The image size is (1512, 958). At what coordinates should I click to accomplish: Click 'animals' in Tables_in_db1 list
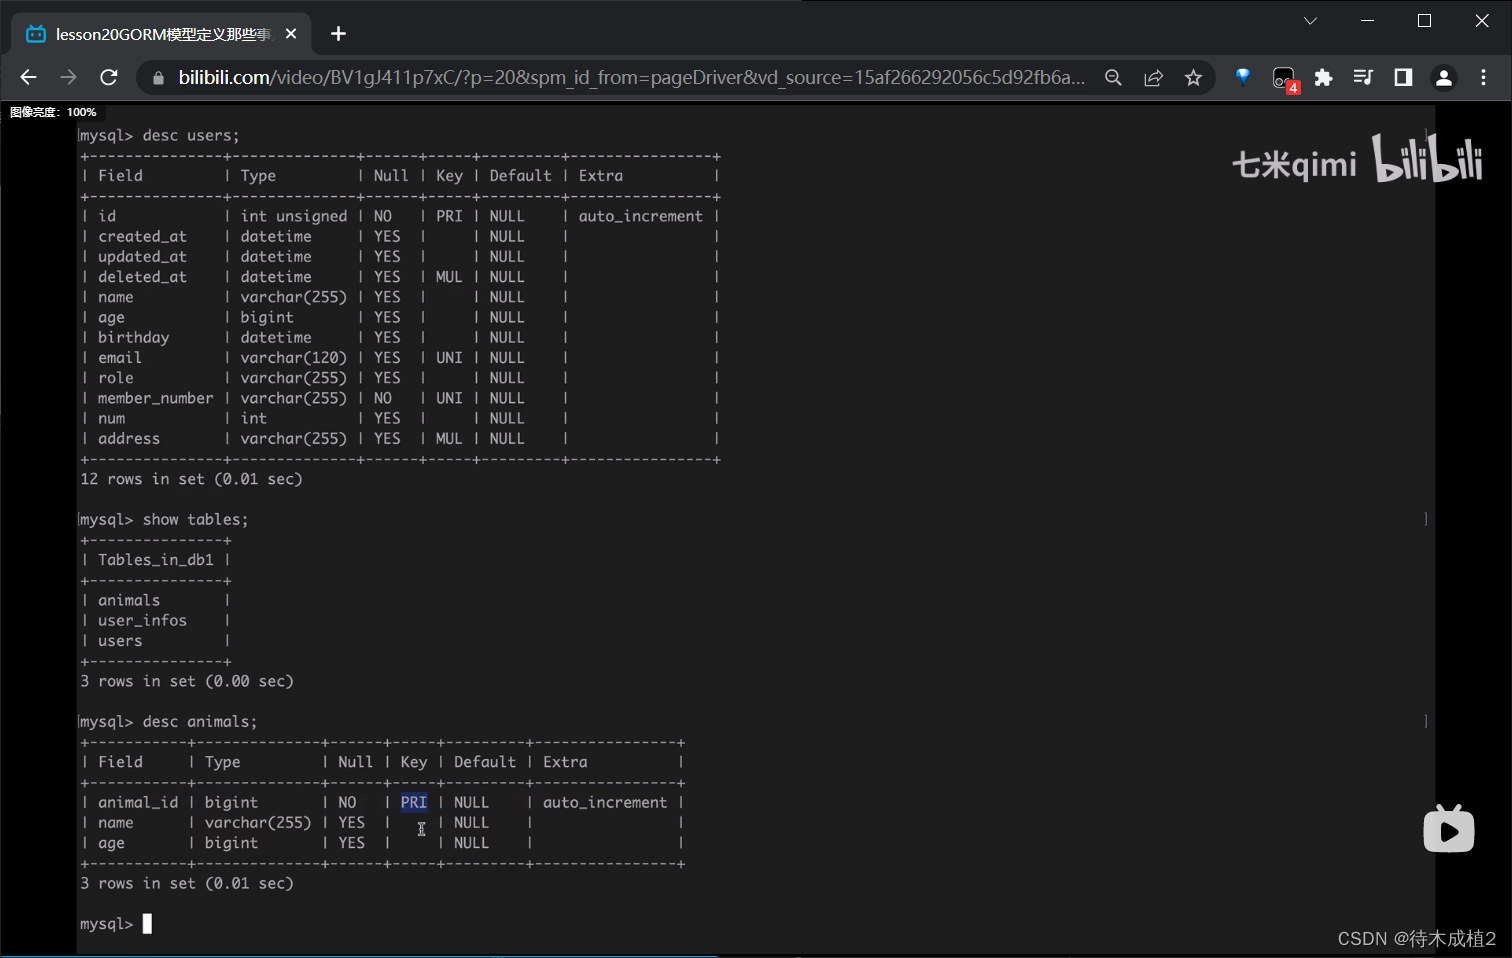[x=129, y=600]
